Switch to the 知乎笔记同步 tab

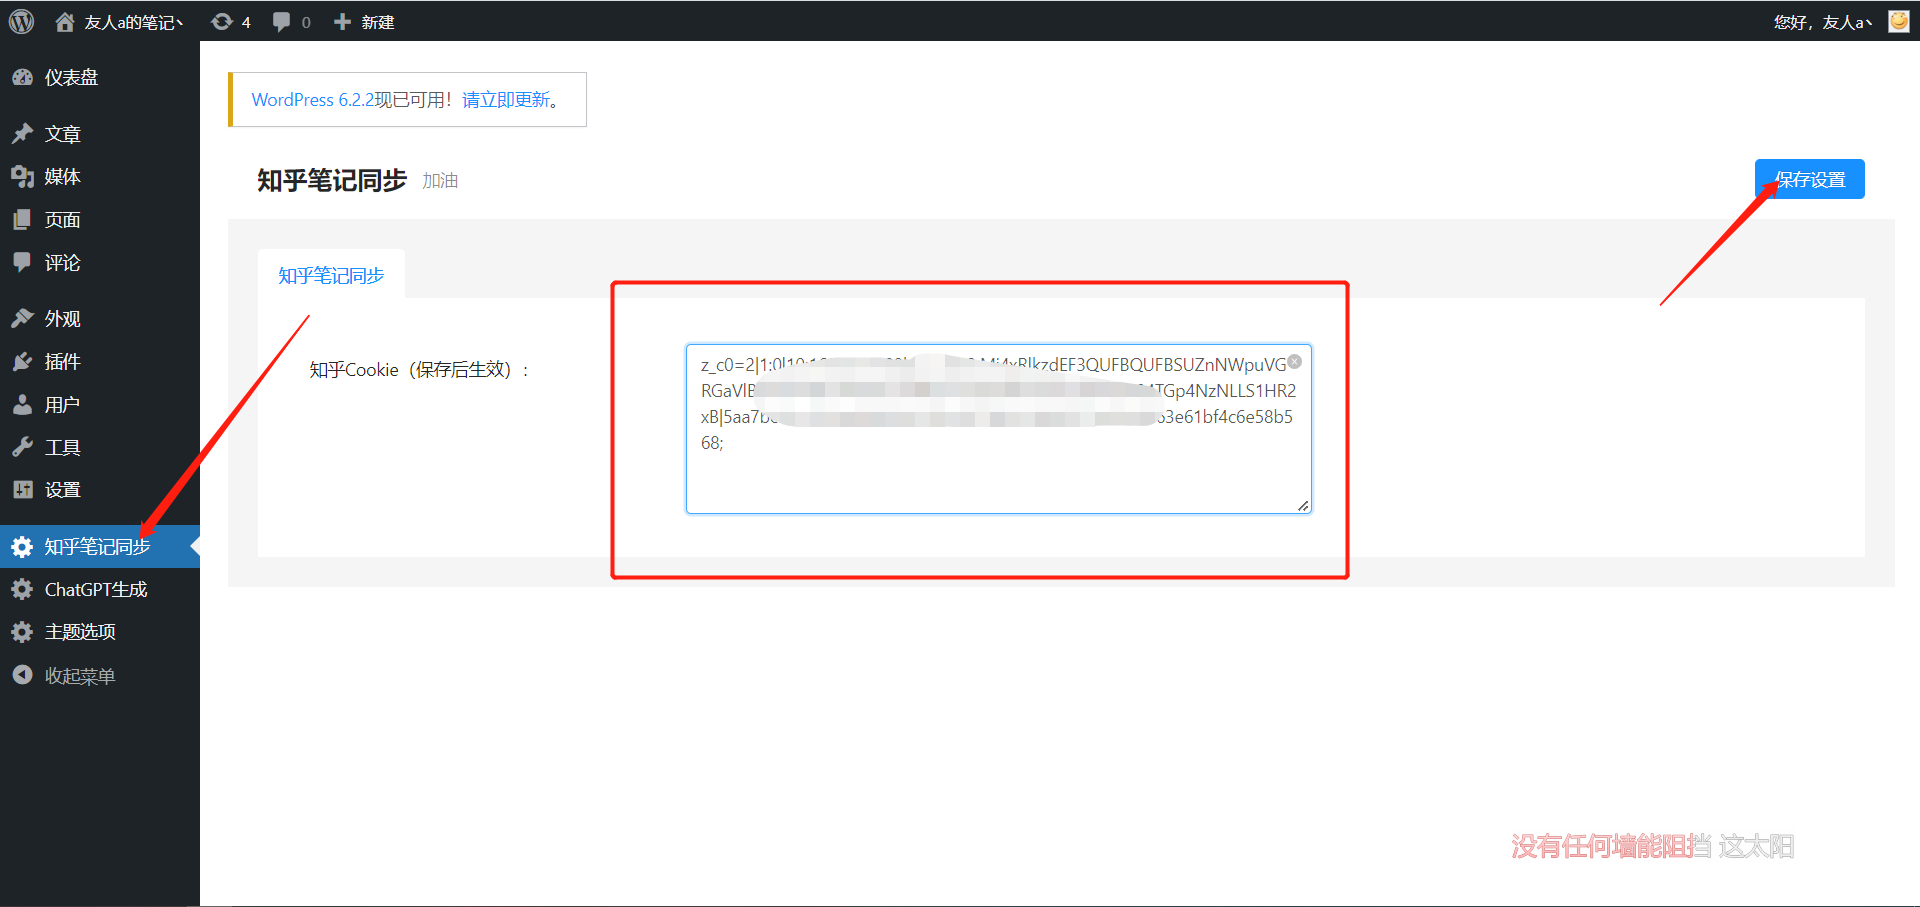331,275
